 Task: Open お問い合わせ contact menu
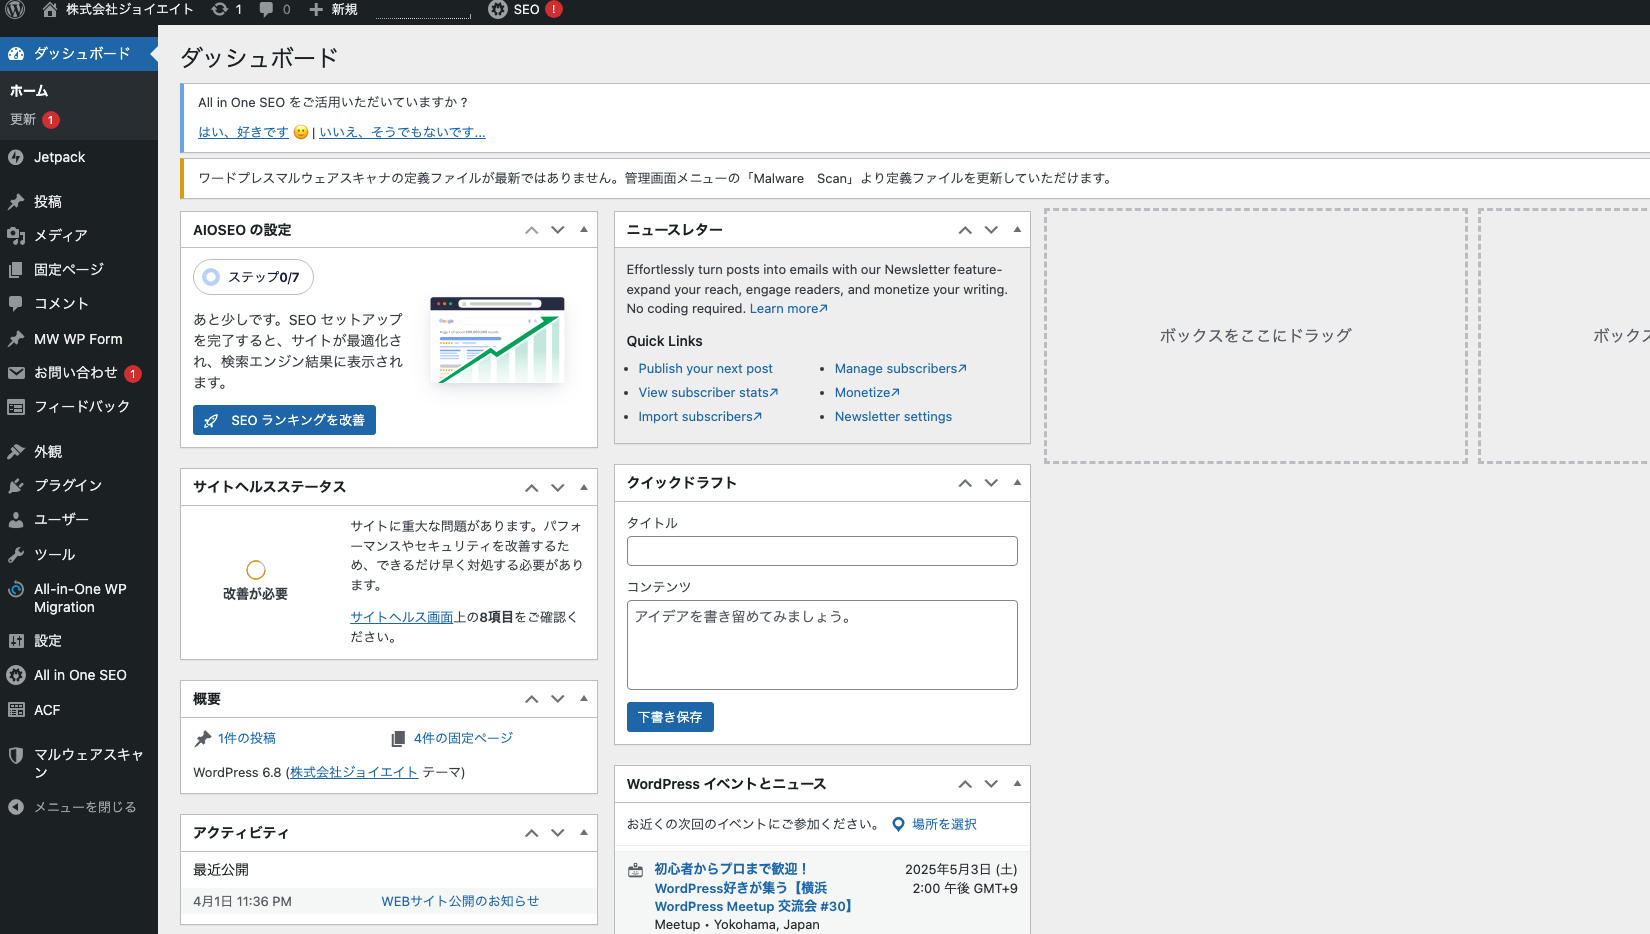point(79,373)
